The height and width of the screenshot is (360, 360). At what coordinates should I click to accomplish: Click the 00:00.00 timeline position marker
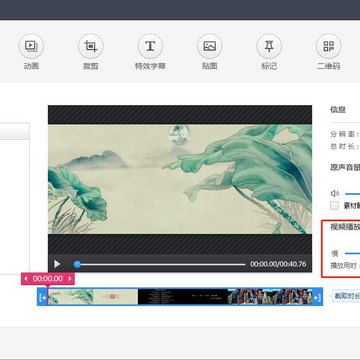pyautogui.click(x=48, y=279)
